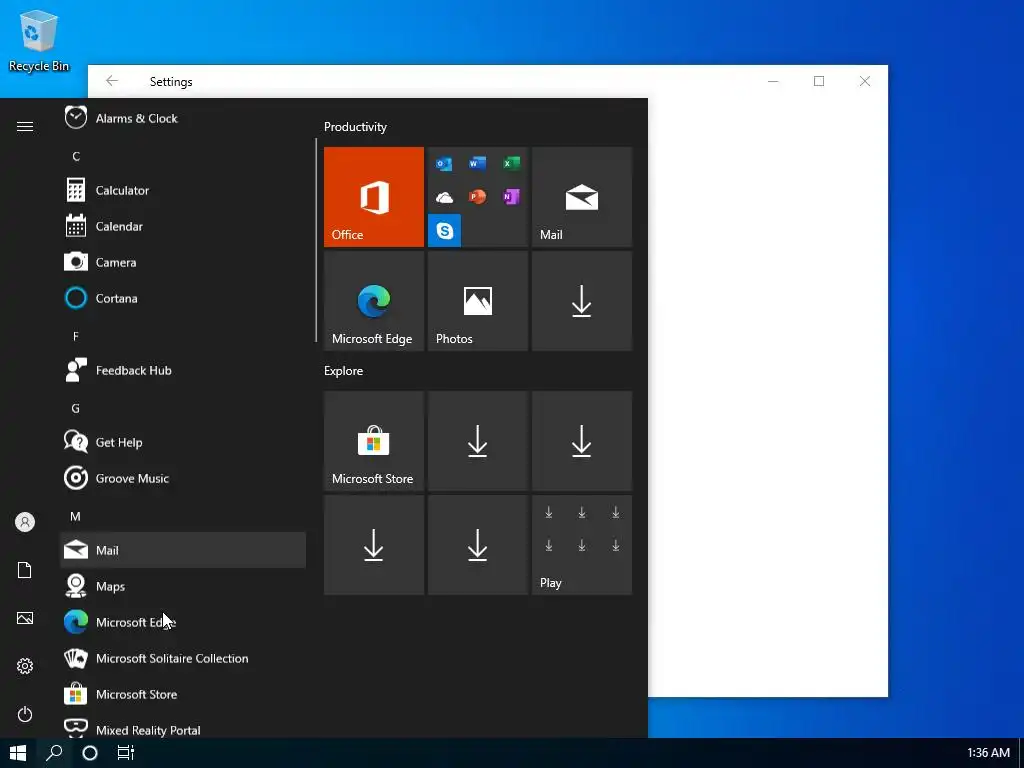Viewport: 1024px width, 768px height.
Task: Open Recycle Bin on the desktop
Action: coord(39,40)
